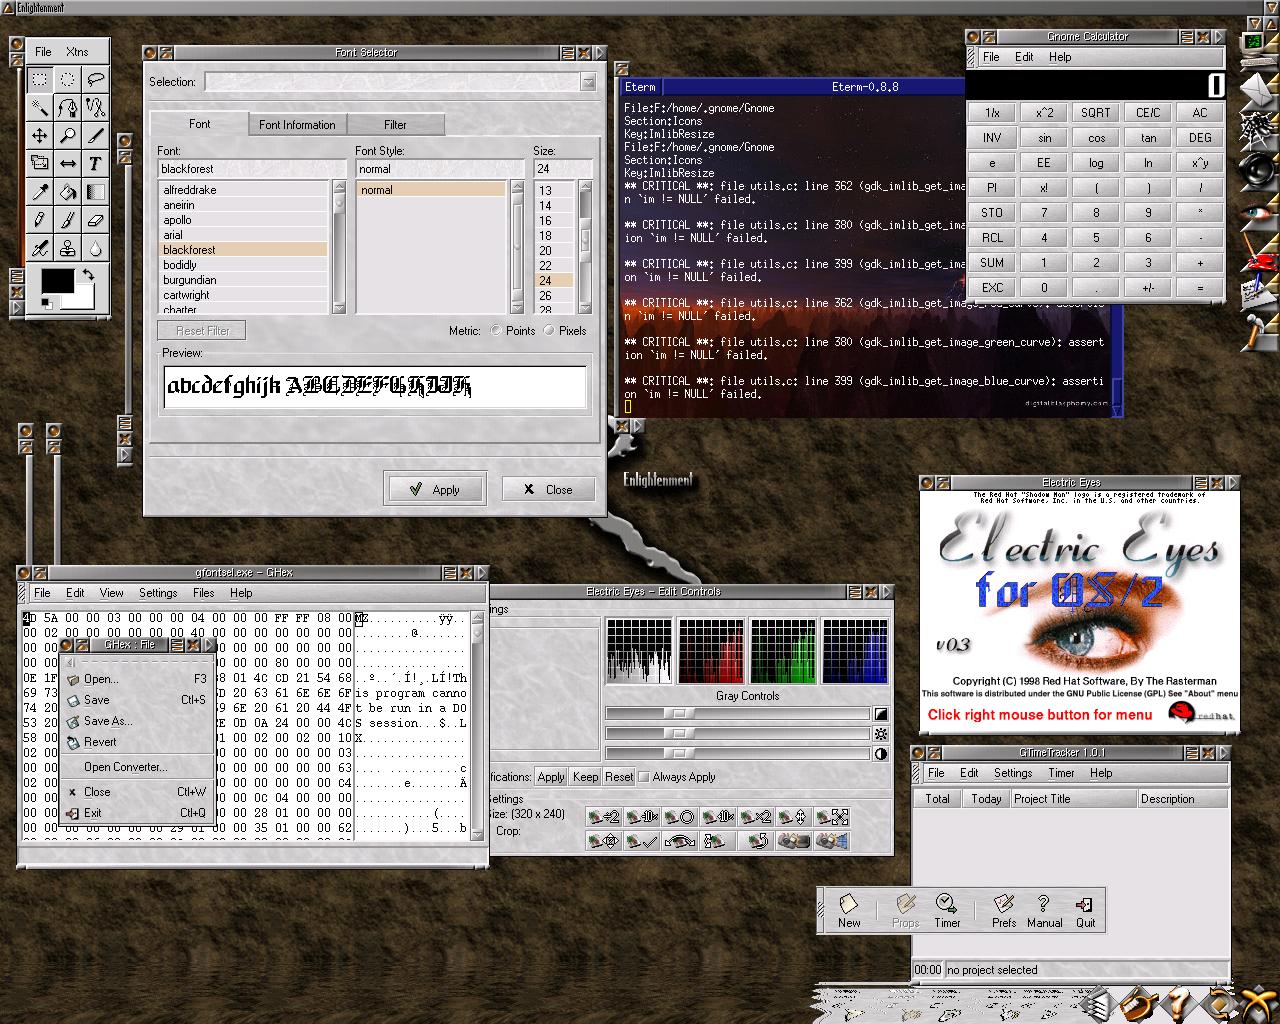Select the Color Picker eyedropper tool
This screenshot has width=1280, height=1024.
(x=39, y=191)
